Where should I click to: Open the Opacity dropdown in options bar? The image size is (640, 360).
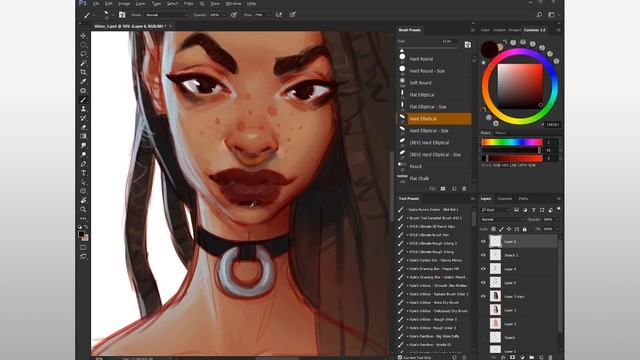point(224,15)
